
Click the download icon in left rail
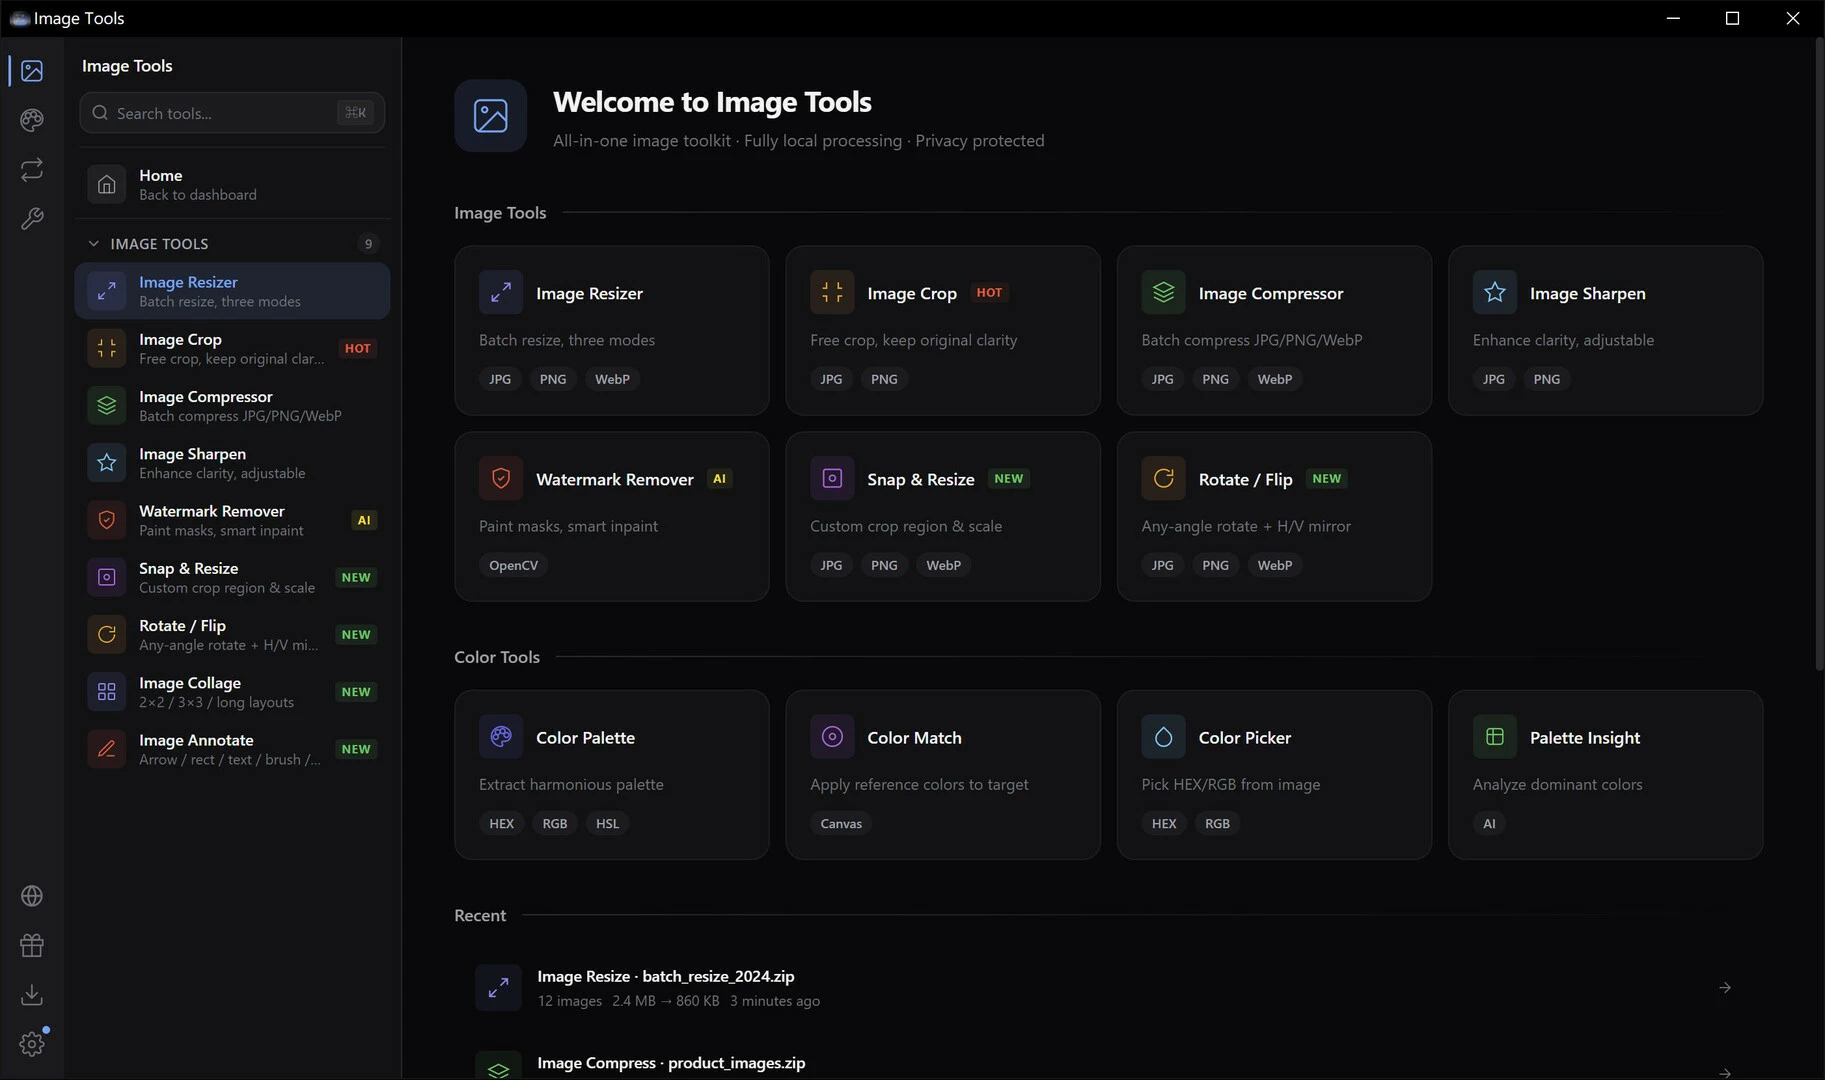(x=32, y=994)
